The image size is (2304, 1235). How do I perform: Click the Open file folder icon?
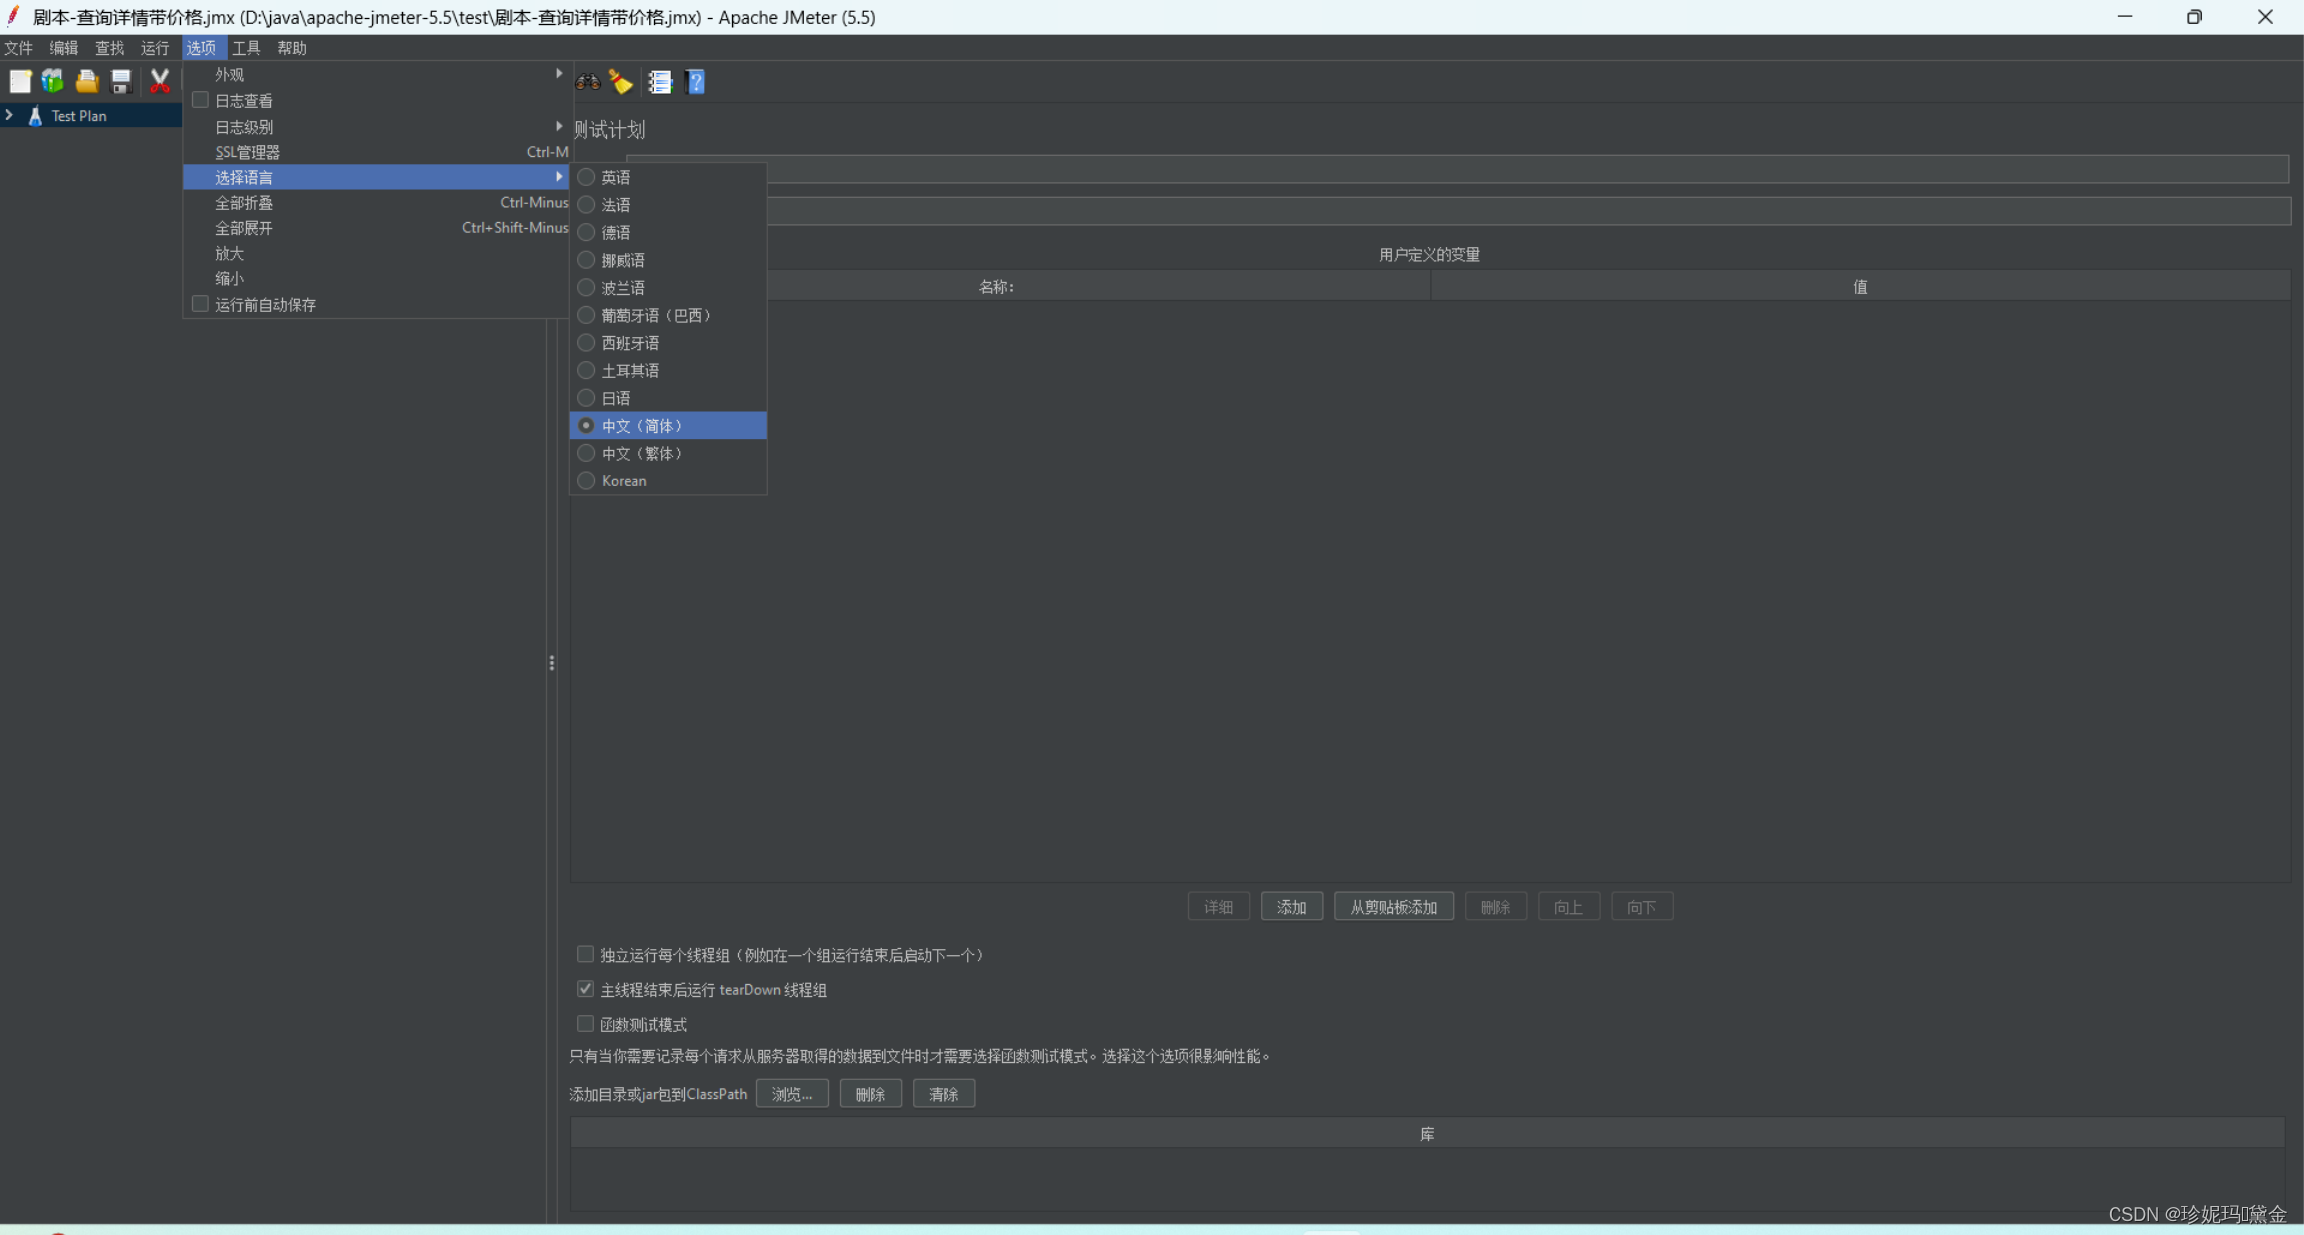(x=87, y=81)
